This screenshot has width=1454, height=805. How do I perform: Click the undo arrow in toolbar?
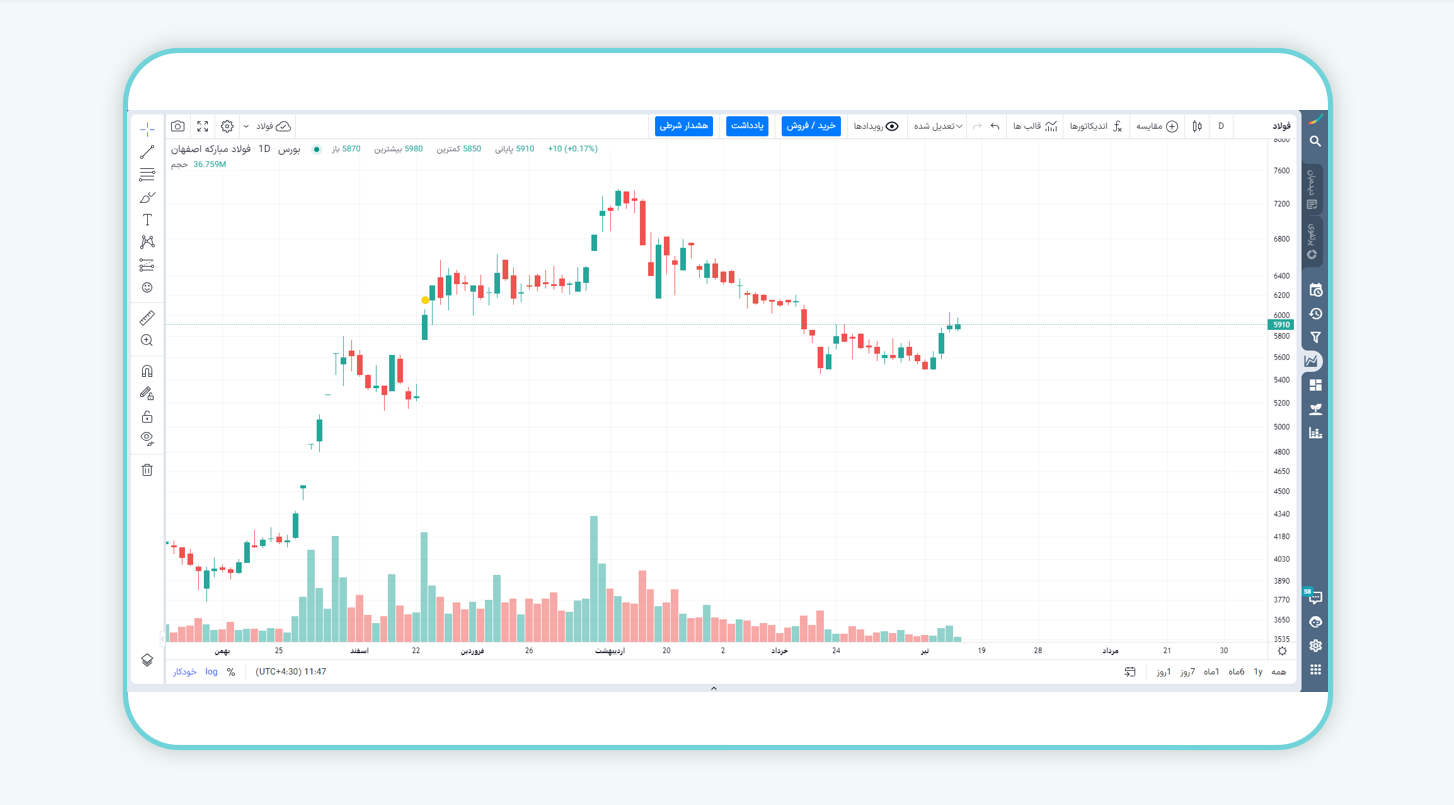click(x=995, y=126)
